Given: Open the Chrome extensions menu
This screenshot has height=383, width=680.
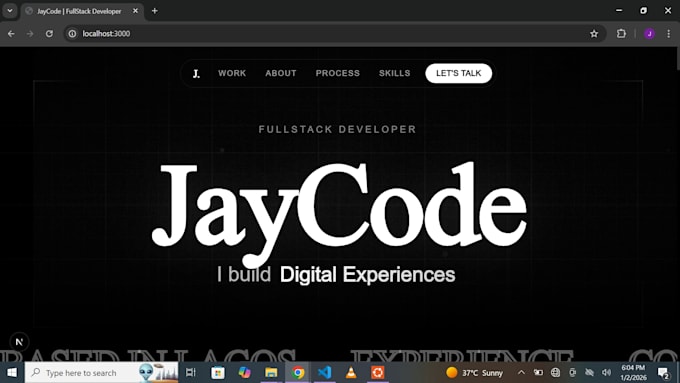Looking at the screenshot, I should pyautogui.click(x=621, y=33).
